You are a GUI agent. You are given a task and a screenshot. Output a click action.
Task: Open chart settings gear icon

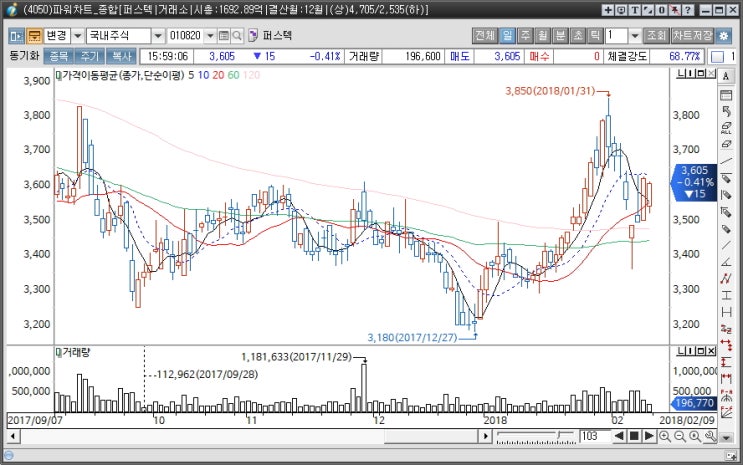point(724,36)
